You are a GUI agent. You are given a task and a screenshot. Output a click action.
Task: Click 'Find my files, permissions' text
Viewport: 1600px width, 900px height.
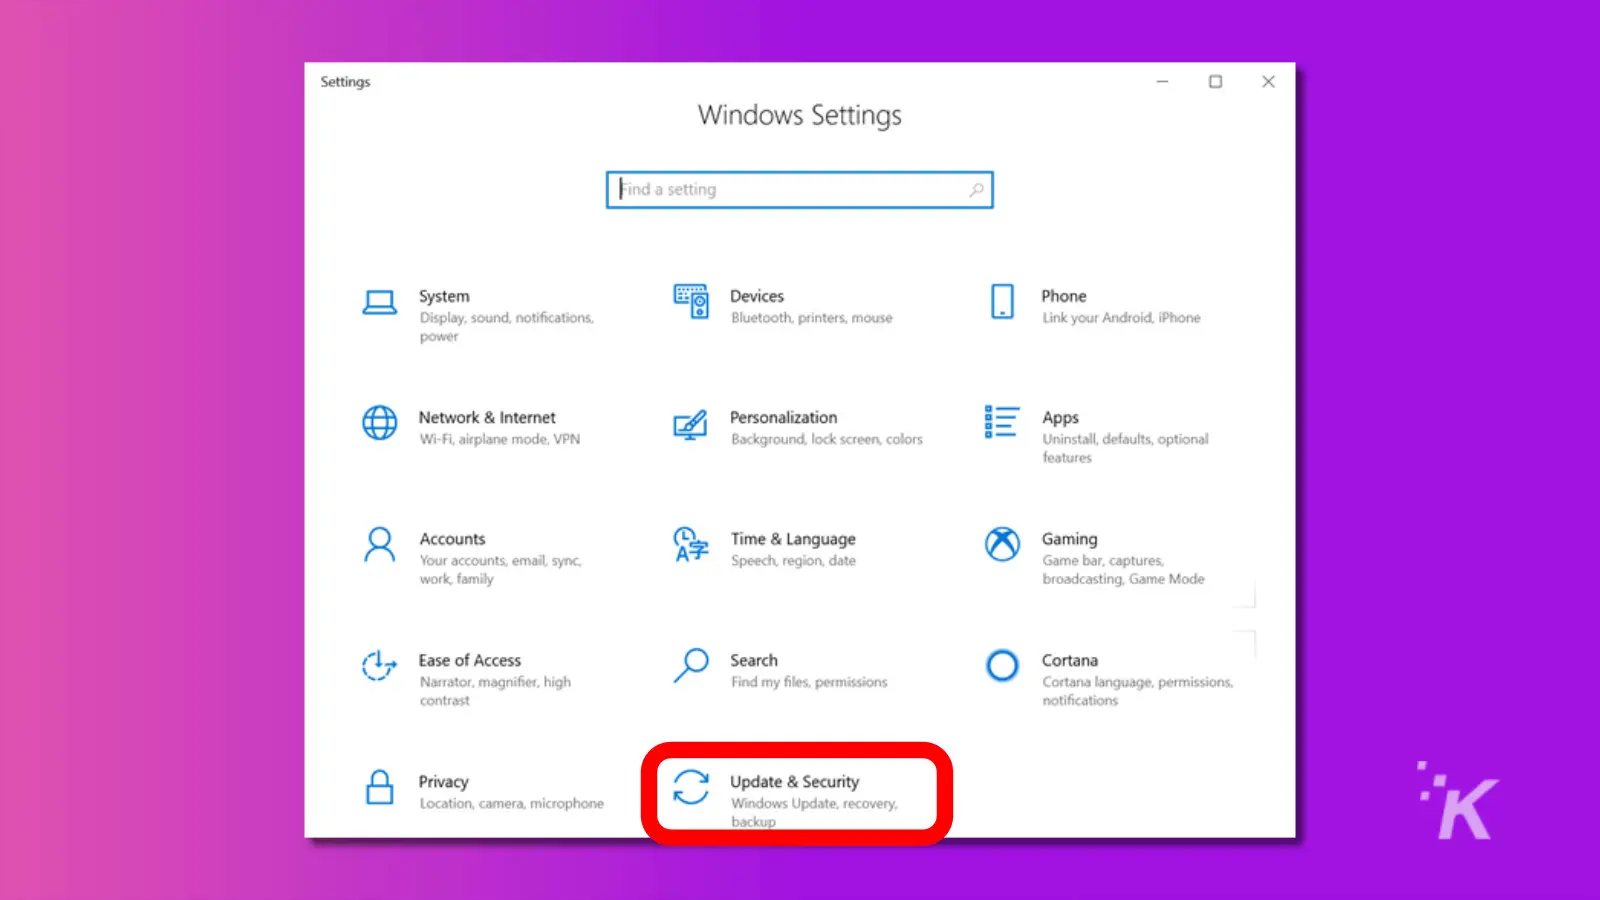809,682
